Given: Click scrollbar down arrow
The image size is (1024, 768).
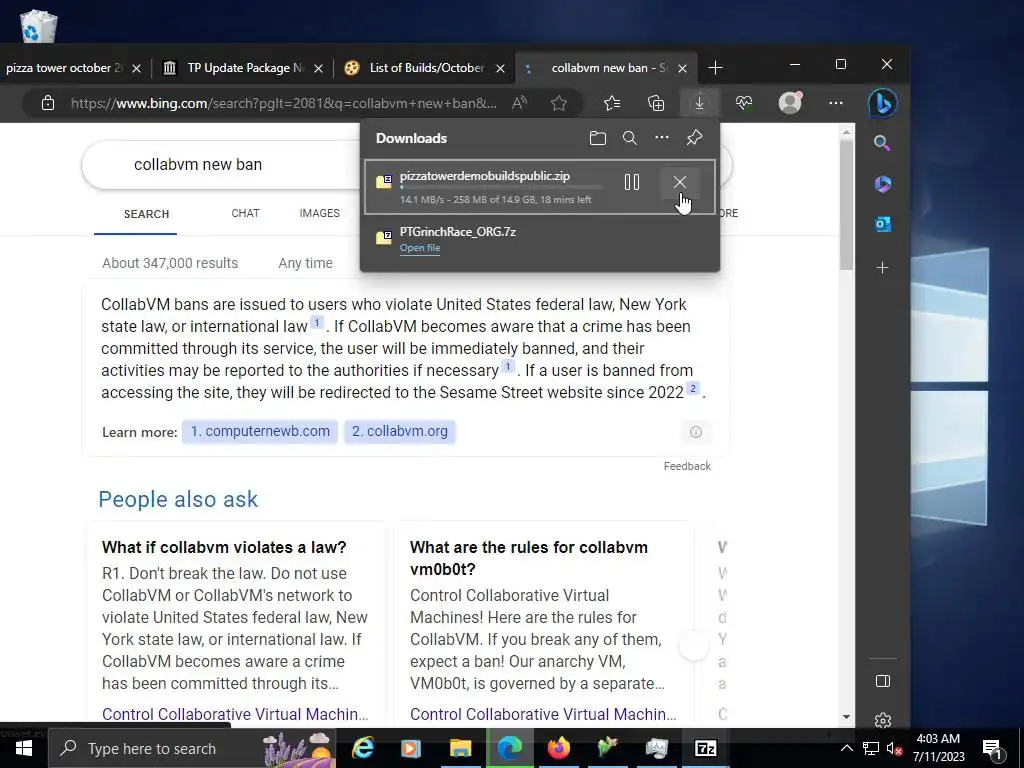Looking at the screenshot, I should 846,716.
